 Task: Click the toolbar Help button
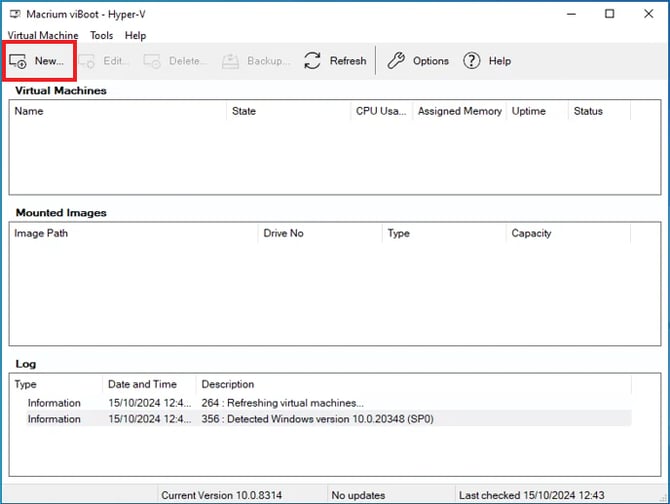(487, 61)
